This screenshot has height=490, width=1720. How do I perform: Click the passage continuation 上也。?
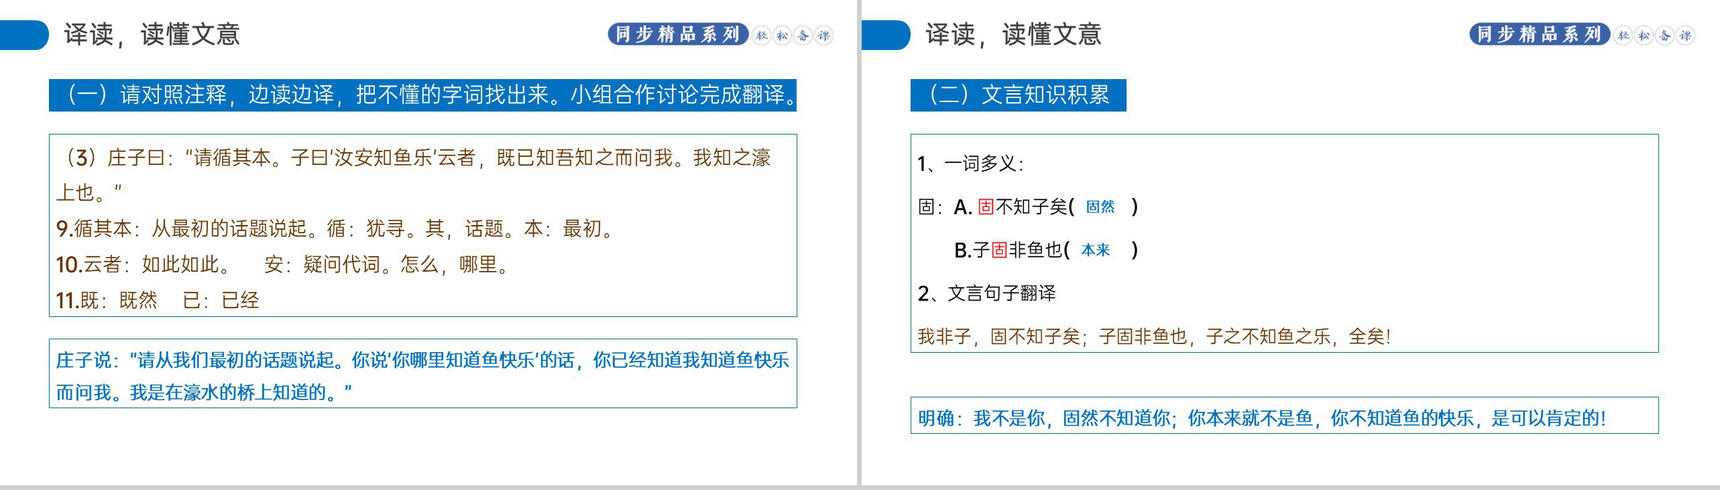pyautogui.click(x=90, y=193)
